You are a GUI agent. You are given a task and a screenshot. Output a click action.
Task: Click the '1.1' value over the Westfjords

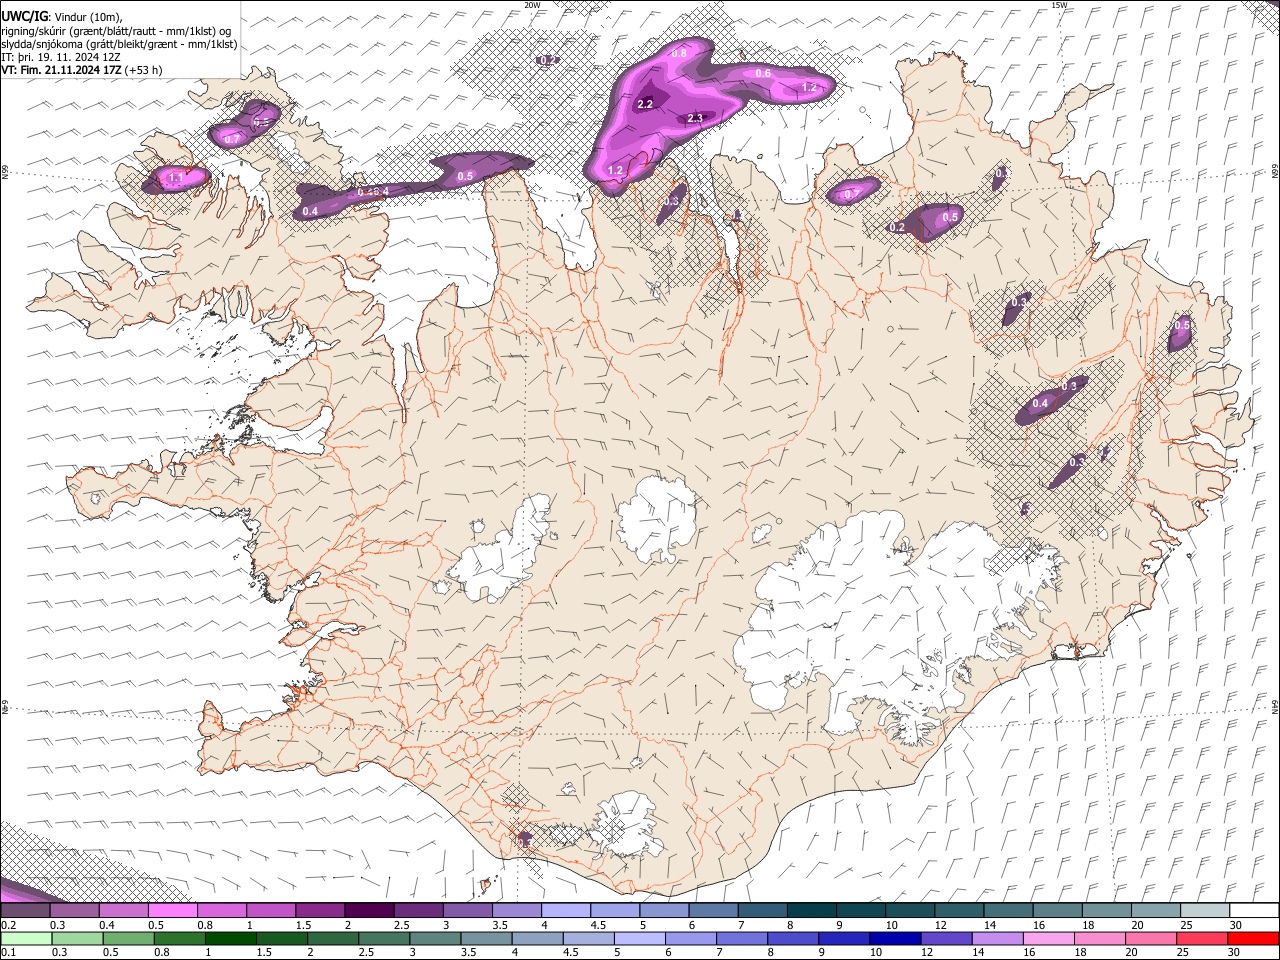[176, 179]
